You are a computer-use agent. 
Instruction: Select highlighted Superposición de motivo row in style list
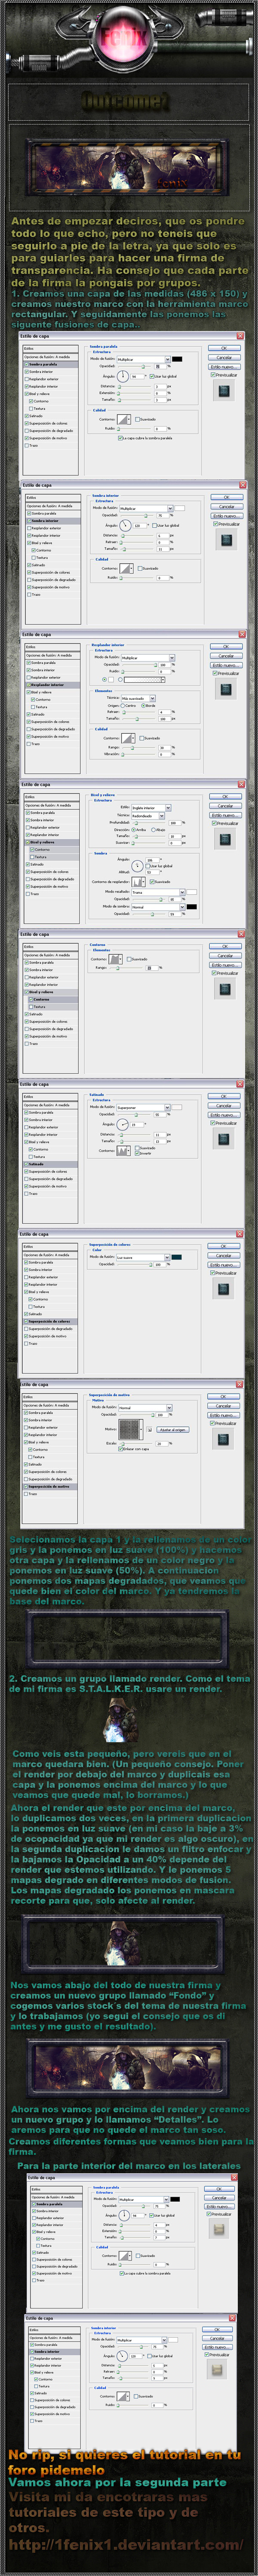pos(50,1488)
